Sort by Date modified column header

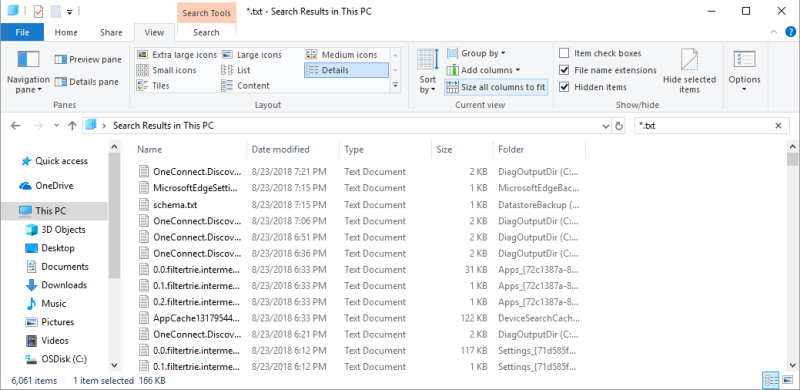[293, 150]
